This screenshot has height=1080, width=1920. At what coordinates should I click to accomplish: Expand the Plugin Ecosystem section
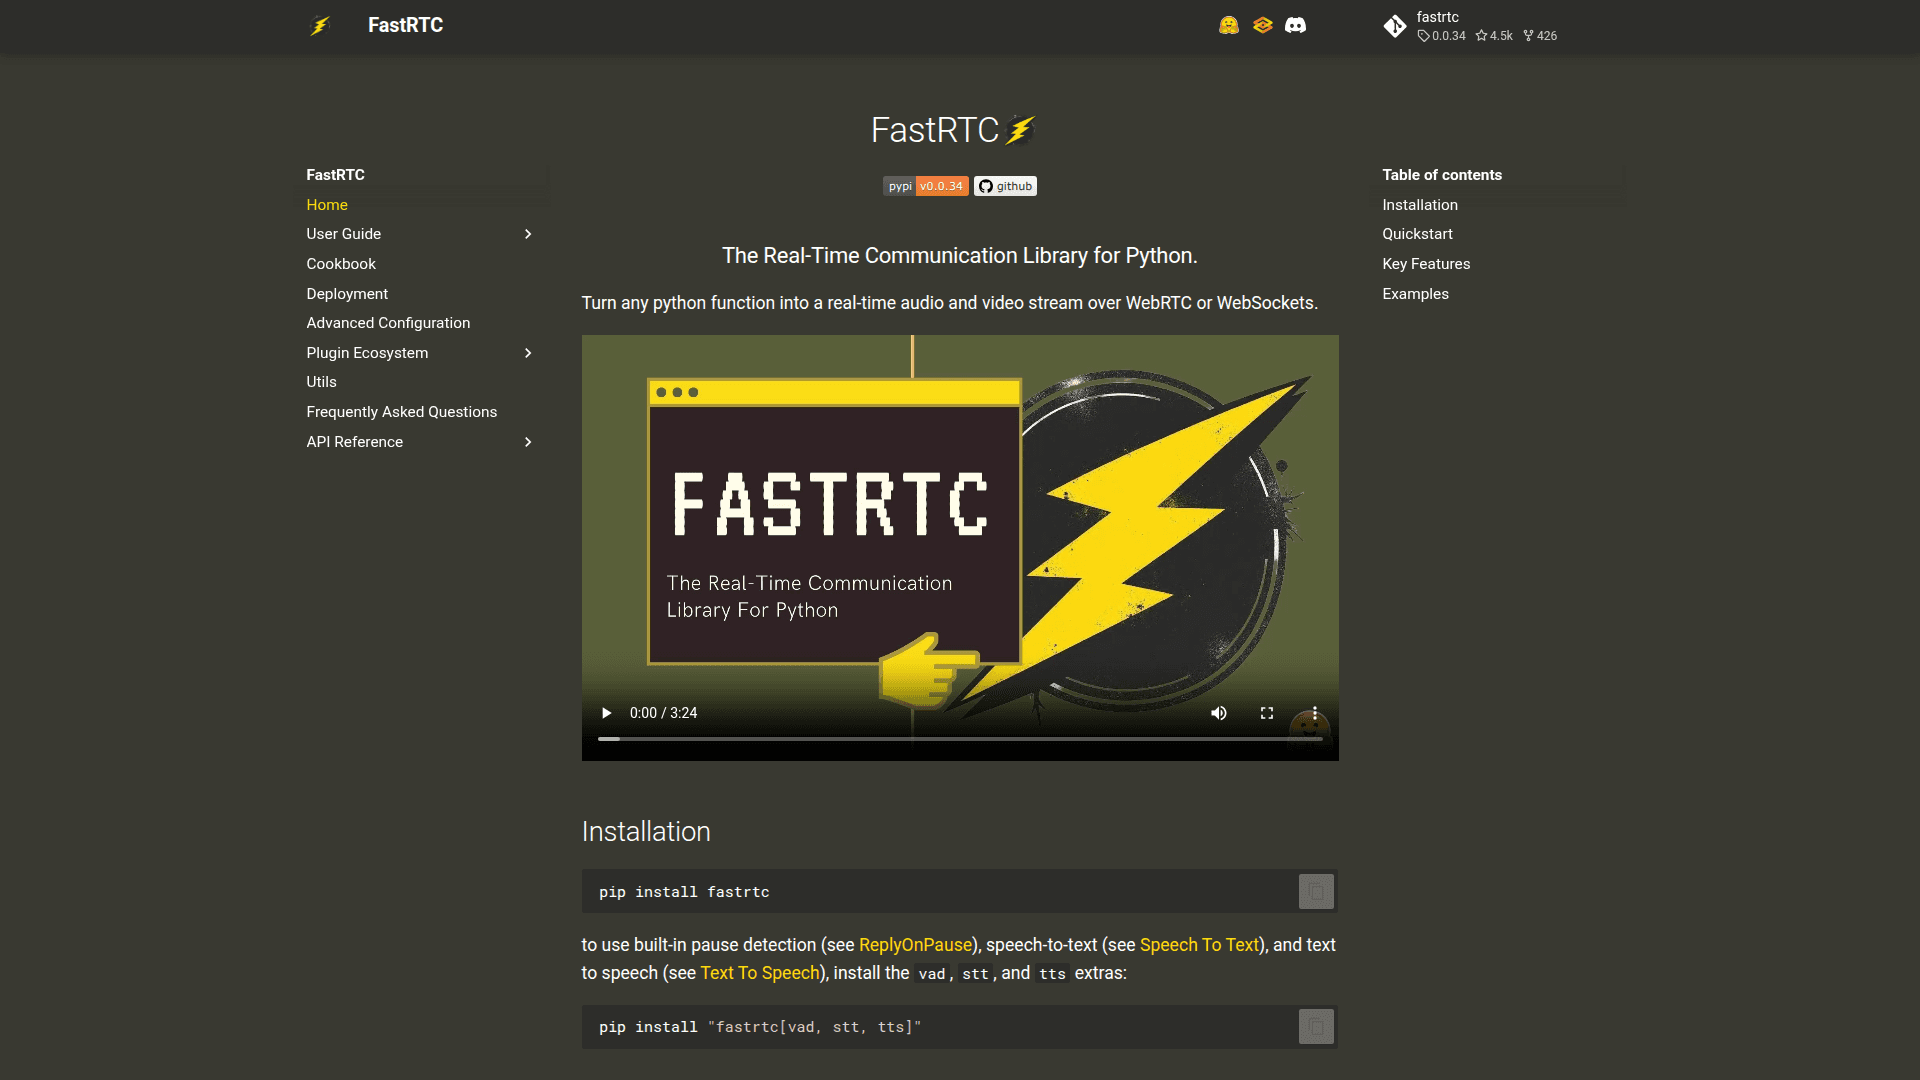click(527, 352)
